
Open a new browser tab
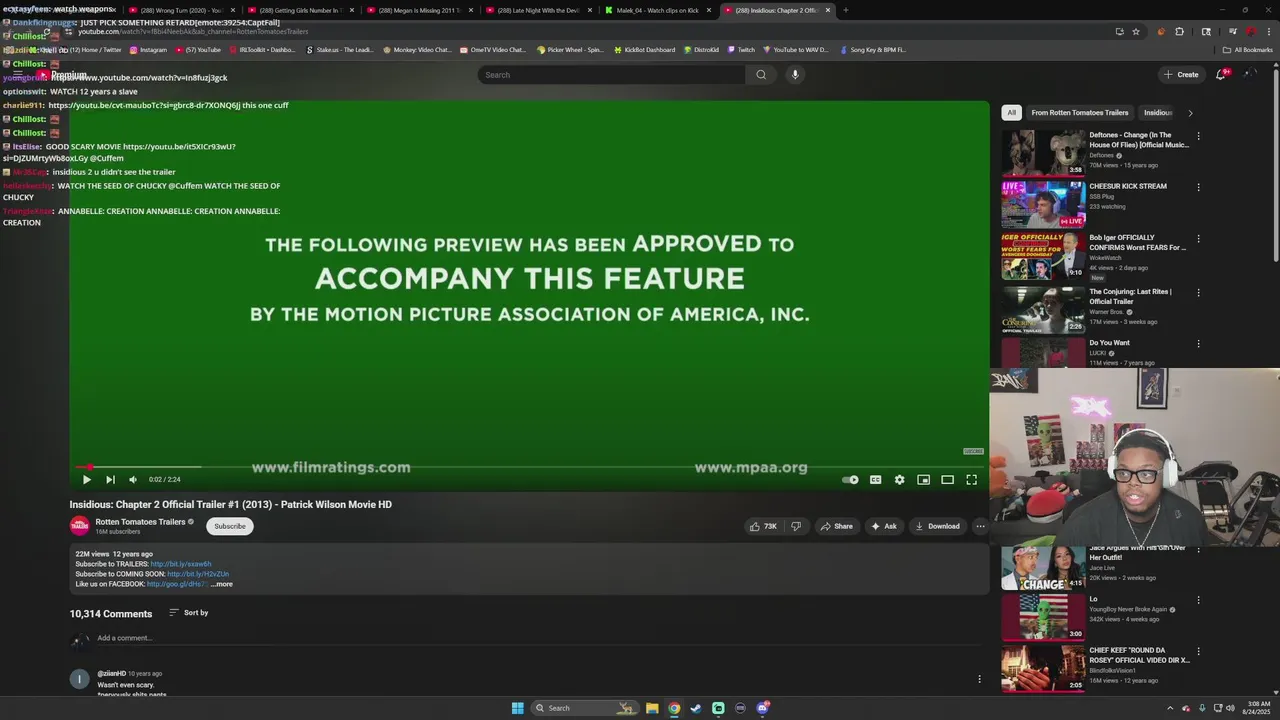pos(846,10)
